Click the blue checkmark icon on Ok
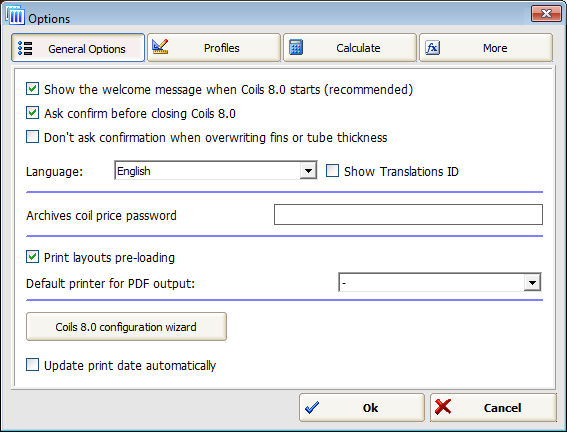Image resolution: width=567 pixels, height=432 pixels. pos(312,407)
